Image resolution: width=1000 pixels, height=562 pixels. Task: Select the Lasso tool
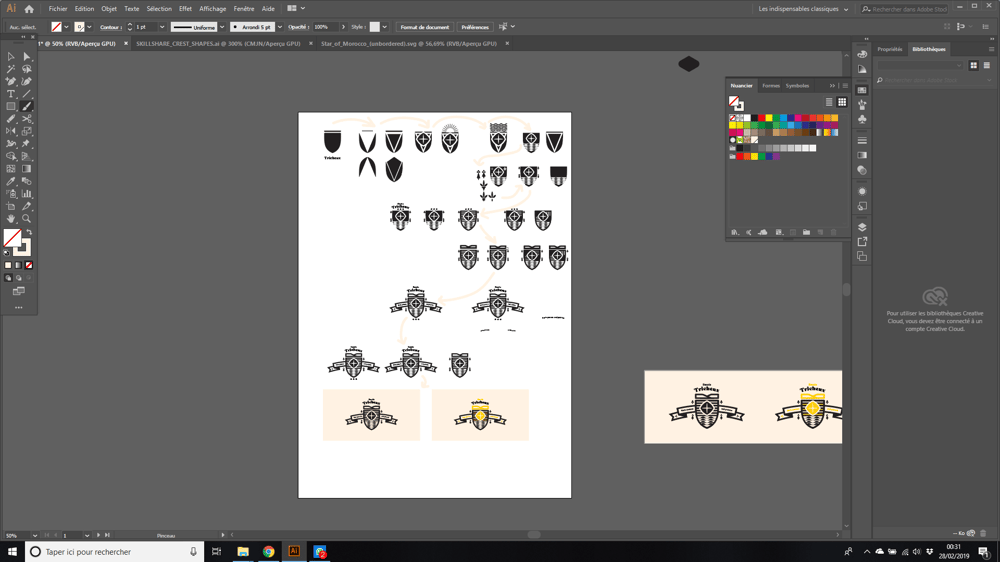coord(27,69)
